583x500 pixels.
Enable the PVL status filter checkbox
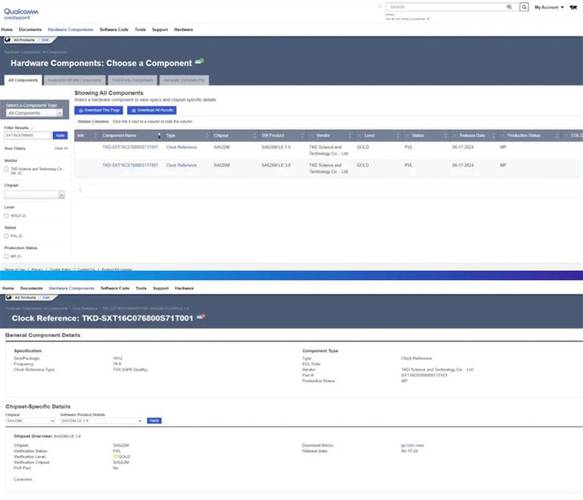pos(6,236)
